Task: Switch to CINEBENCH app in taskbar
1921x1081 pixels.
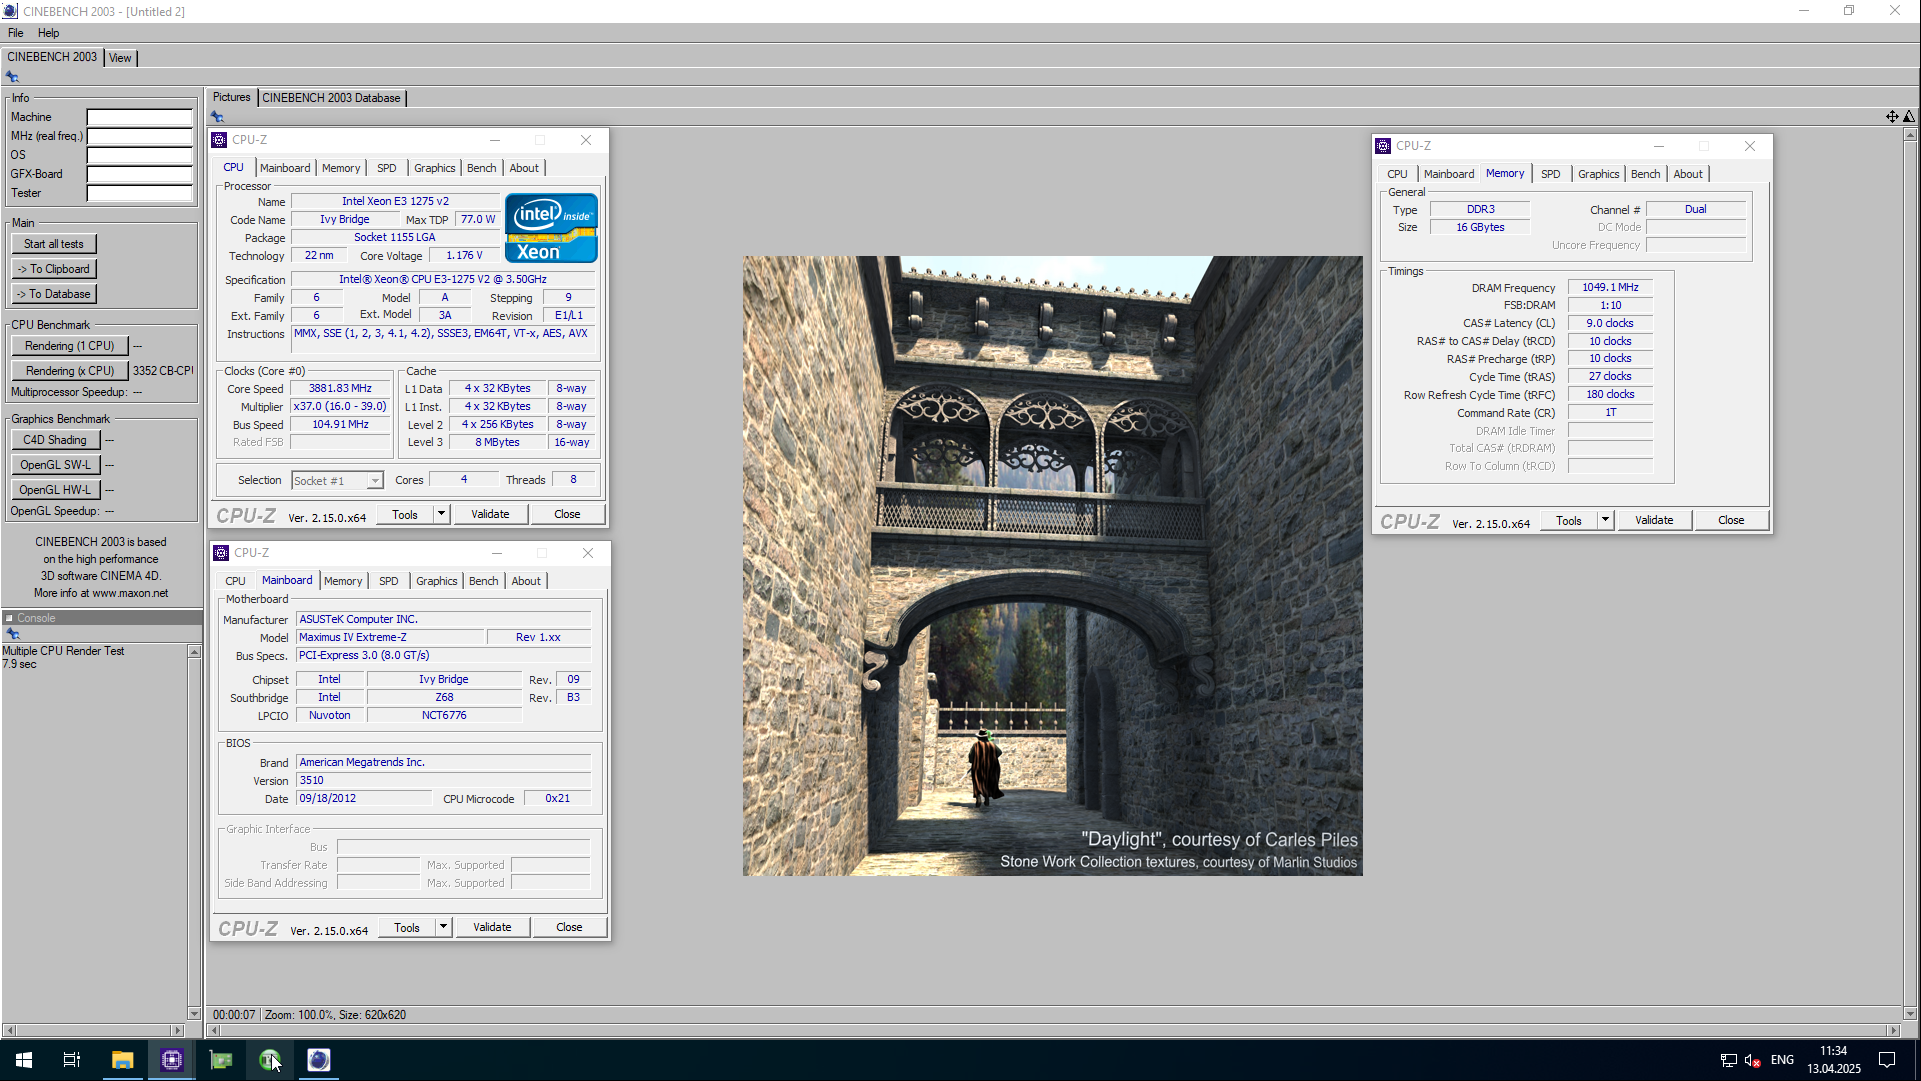Action: (x=319, y=1060)
